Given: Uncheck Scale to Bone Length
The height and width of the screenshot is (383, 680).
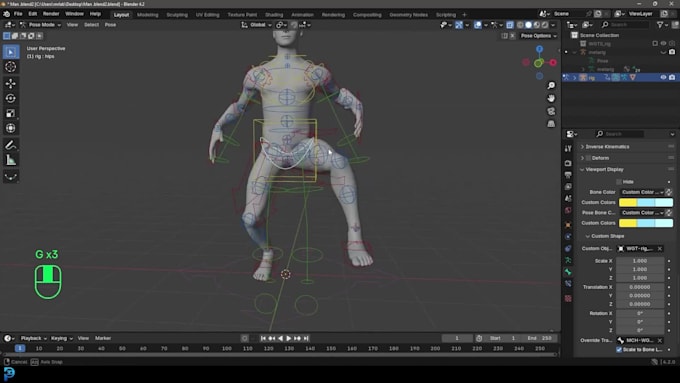Looking at the screenshot, I should [619, 350].
